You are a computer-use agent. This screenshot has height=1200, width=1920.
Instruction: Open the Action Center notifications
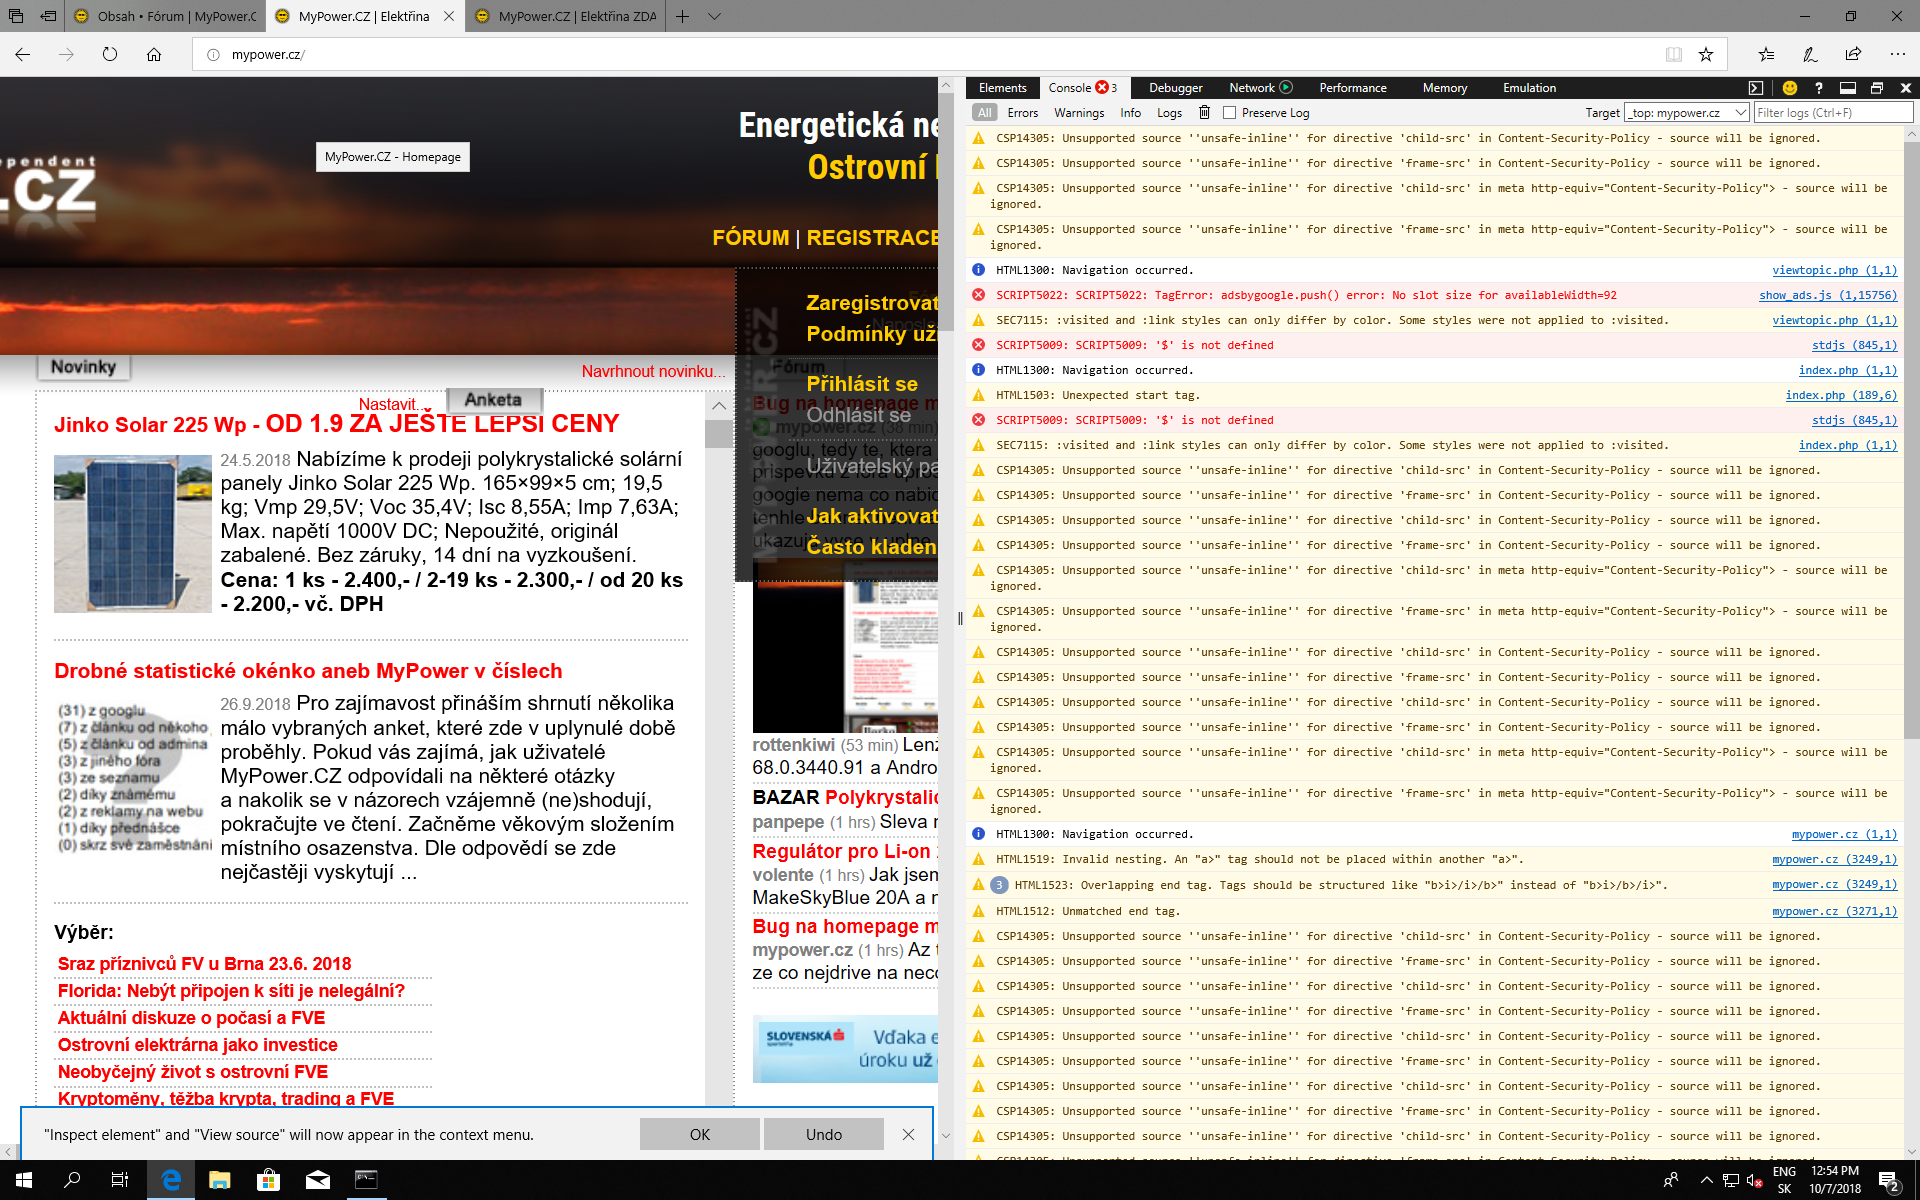pyautogui.click(x=1889, y=1181)
